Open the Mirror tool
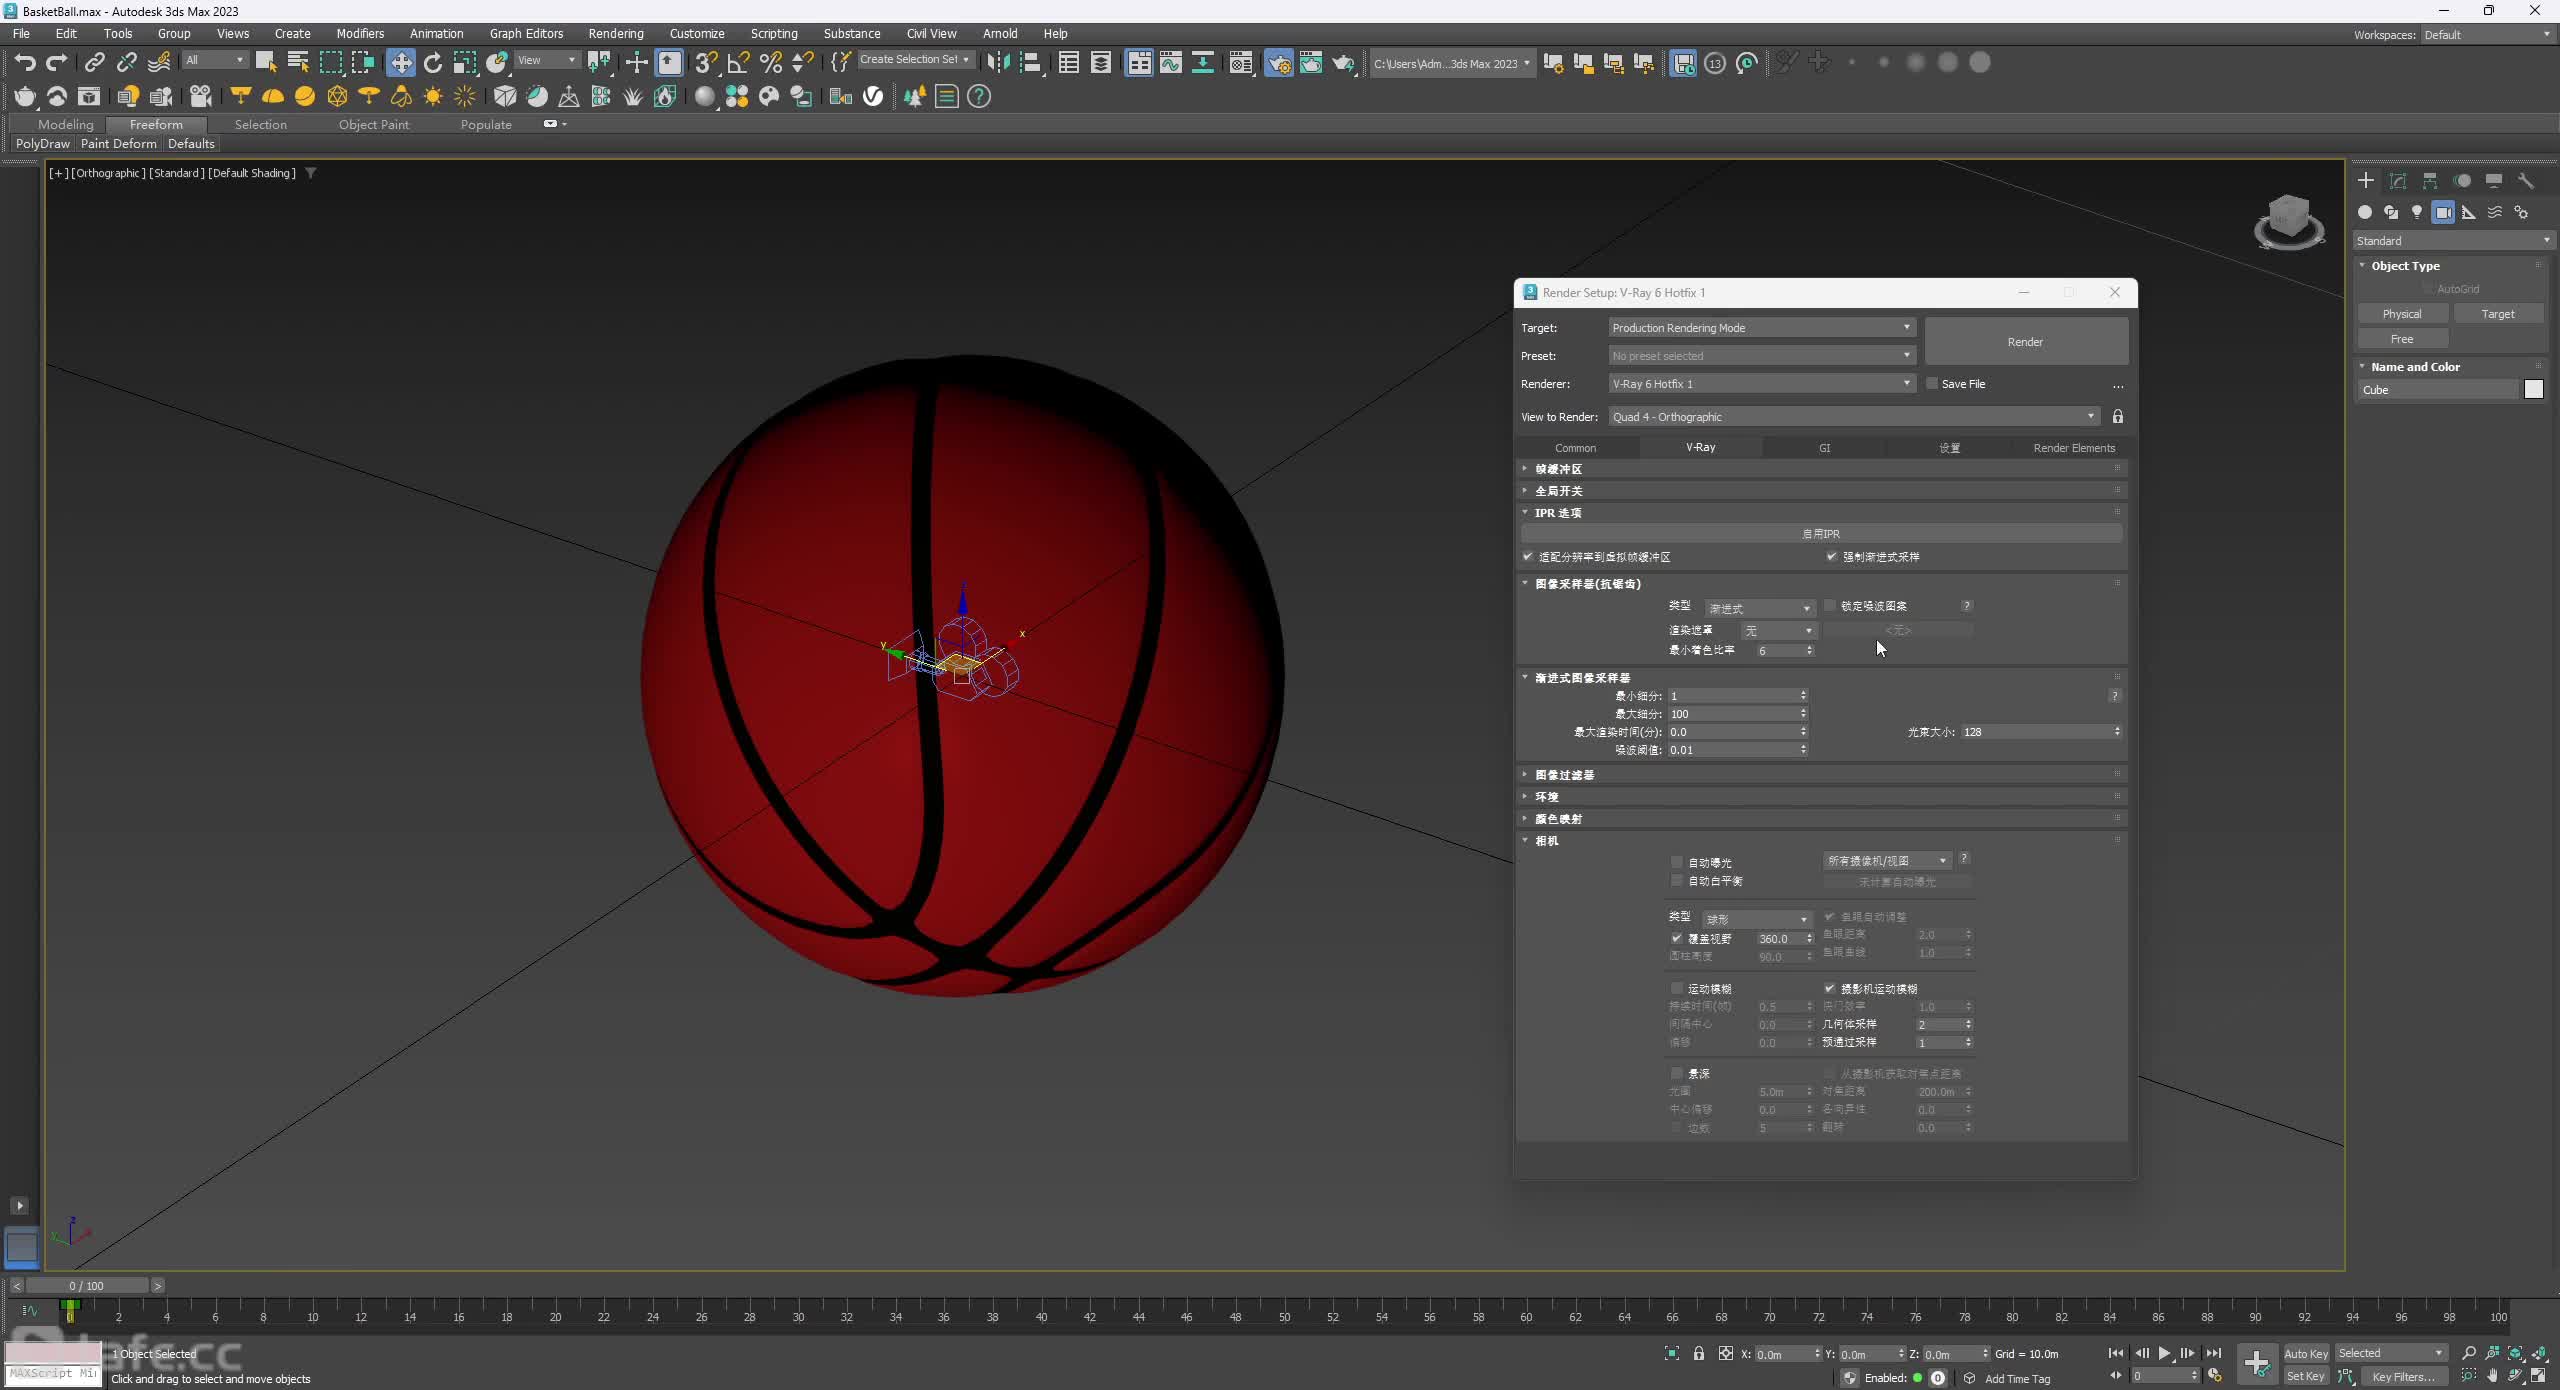This screenshot has width=2560, height=1390. [997, 63]
